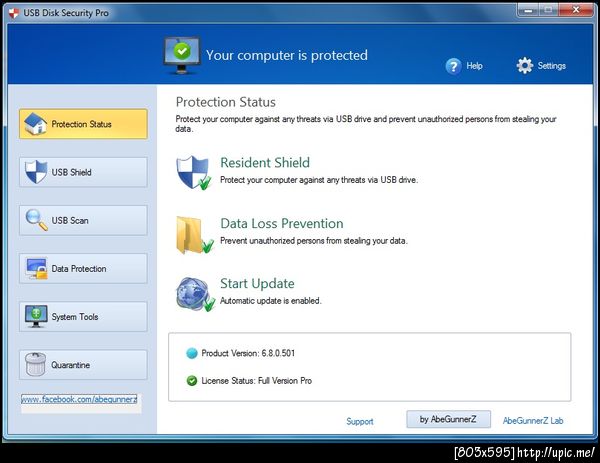600x463 pixels.
Task: Click the Settings text label
Action: [x=551, y=66]
